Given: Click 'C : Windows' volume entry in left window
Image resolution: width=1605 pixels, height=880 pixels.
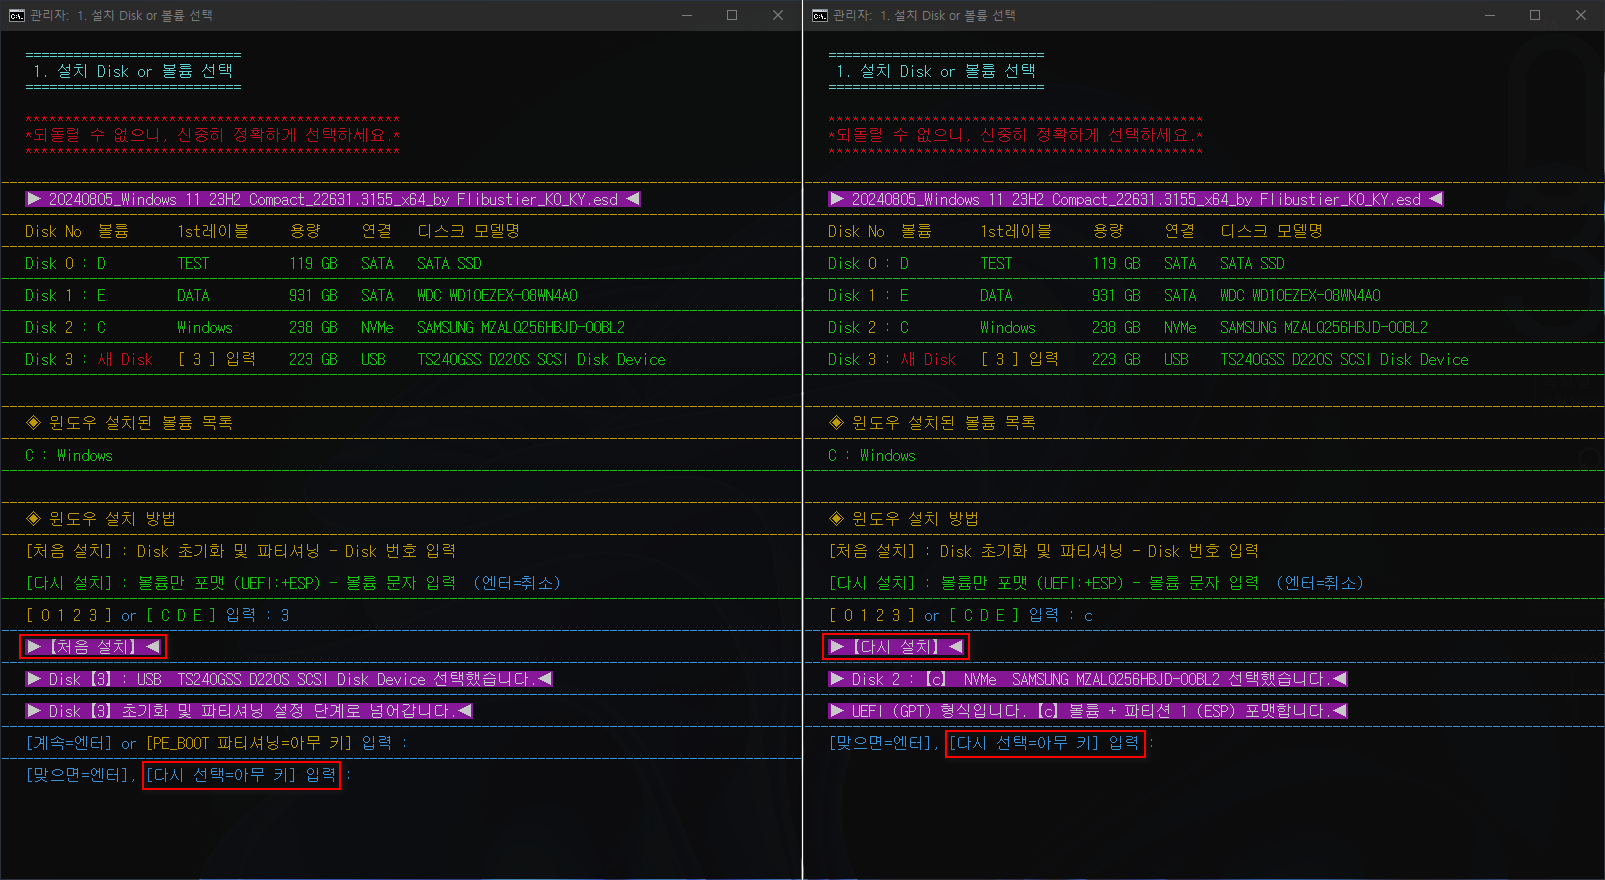Looking at the screenshot, I should [x=69, y=455].
